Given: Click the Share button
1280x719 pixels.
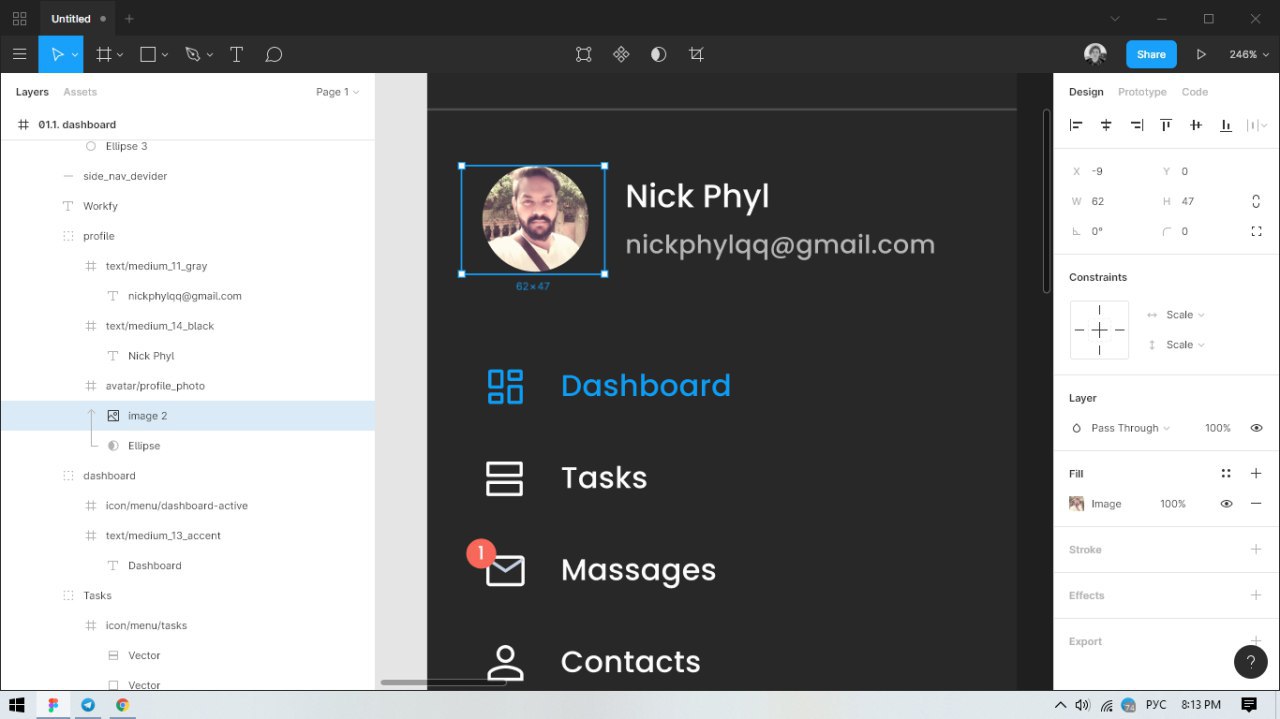Looking at the screenshot, I should [1151, 55].
